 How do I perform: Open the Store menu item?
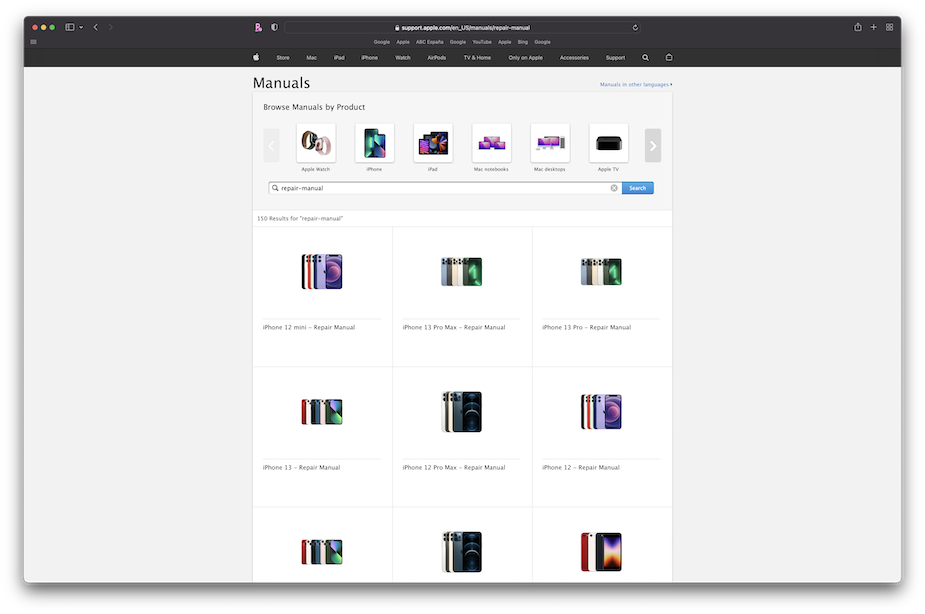coord(283,58)
